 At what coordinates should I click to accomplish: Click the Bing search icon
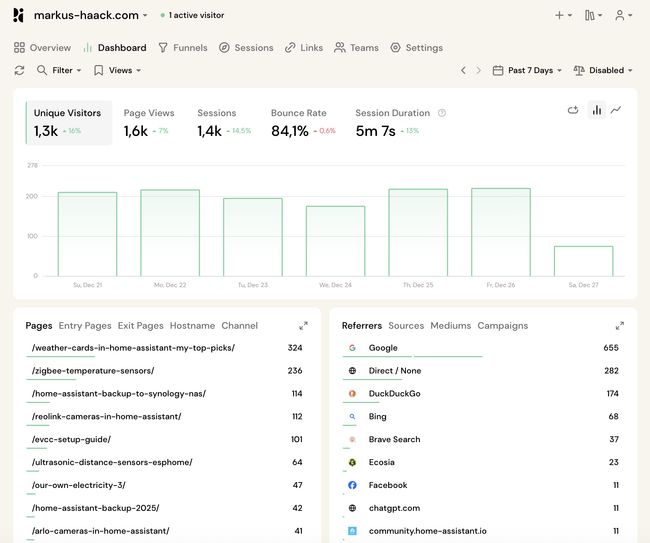pyautogui.click(x=352, y=416)
